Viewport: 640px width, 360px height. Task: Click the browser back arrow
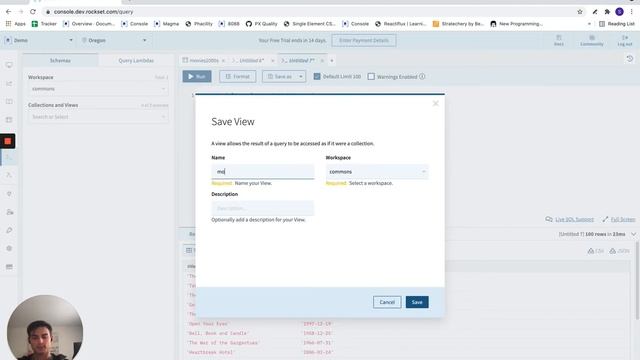coord(8,12)
